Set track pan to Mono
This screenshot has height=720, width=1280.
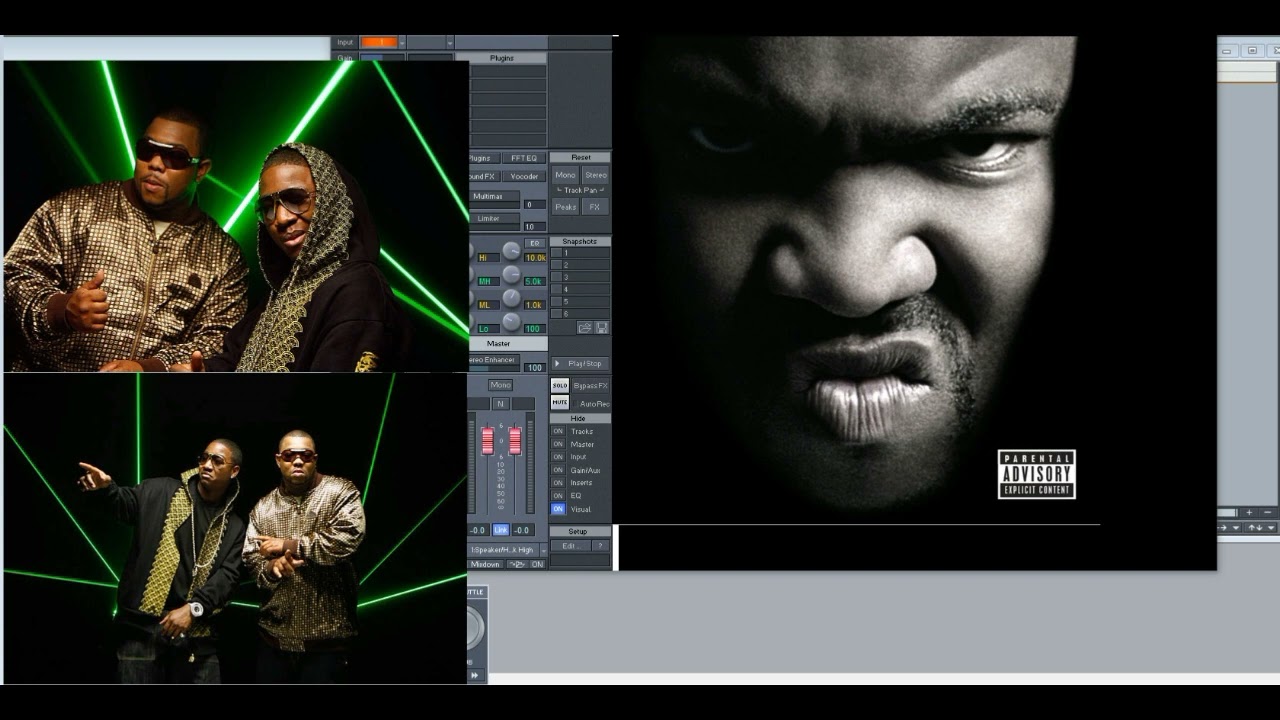pos(565,175)
